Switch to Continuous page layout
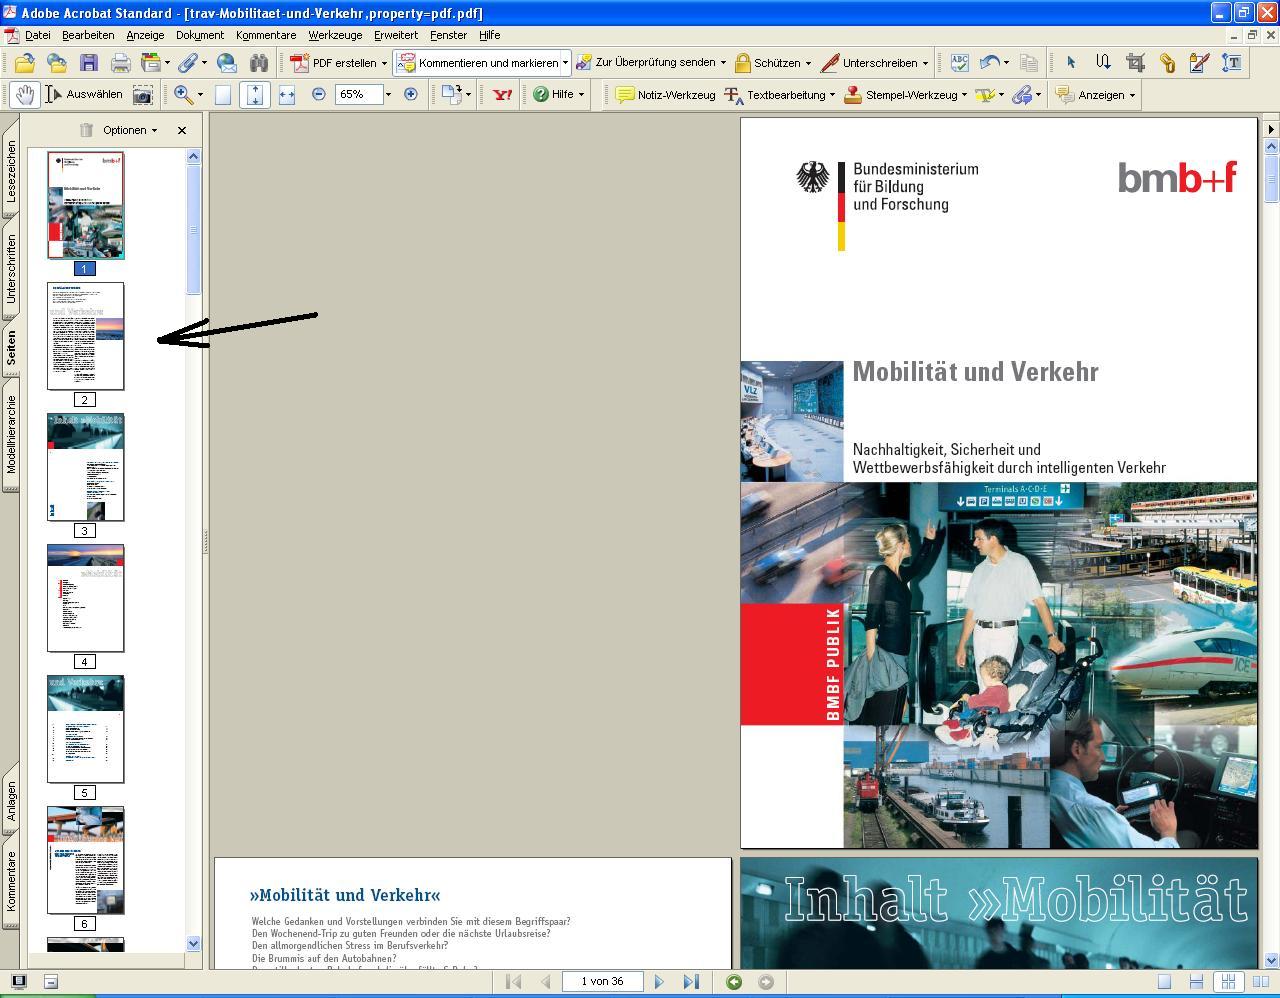This screenshot has height=998, width=1280. [x=1196, y=982]
